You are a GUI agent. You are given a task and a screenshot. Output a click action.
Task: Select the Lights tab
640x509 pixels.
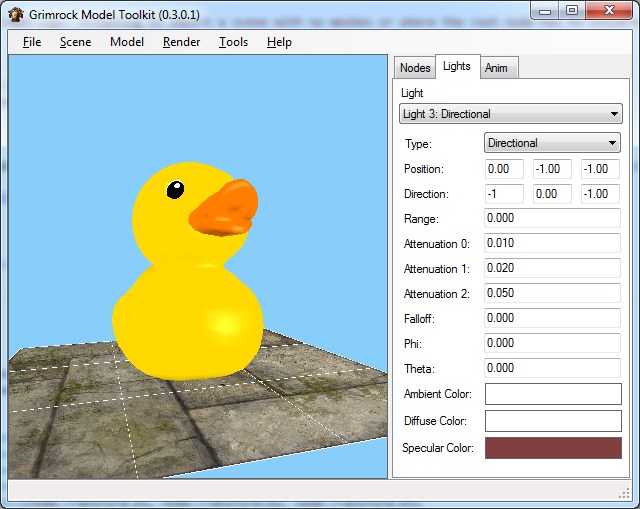(457, 66)
